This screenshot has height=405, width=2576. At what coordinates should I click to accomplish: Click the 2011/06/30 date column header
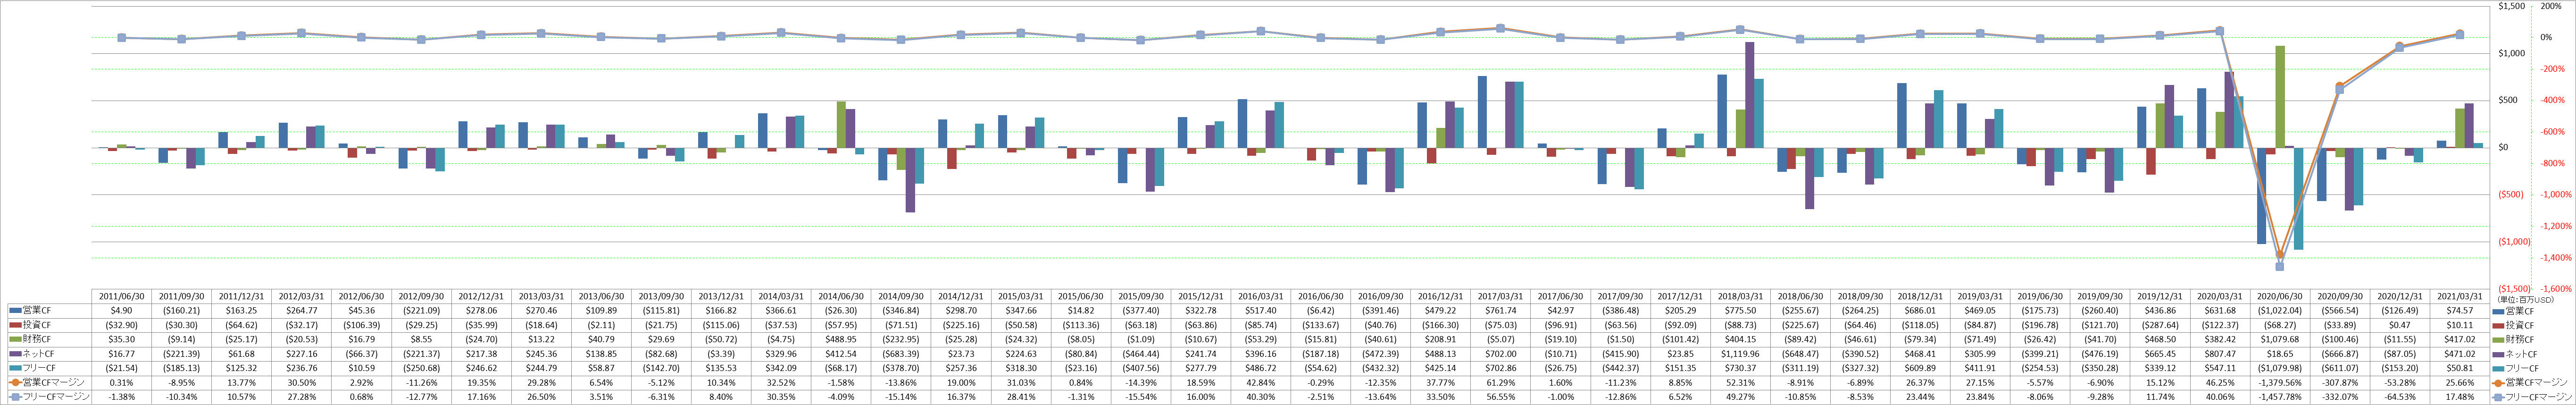coord(121,297)
